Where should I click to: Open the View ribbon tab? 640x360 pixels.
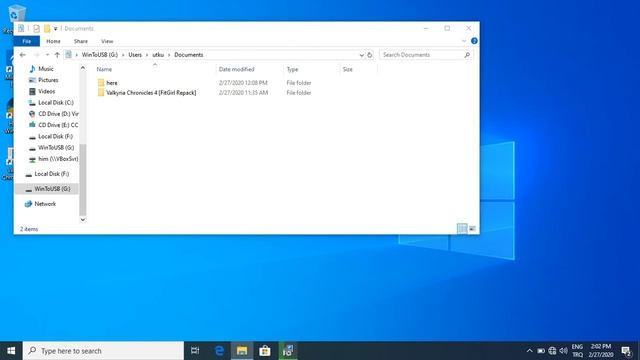click(107, 41)
